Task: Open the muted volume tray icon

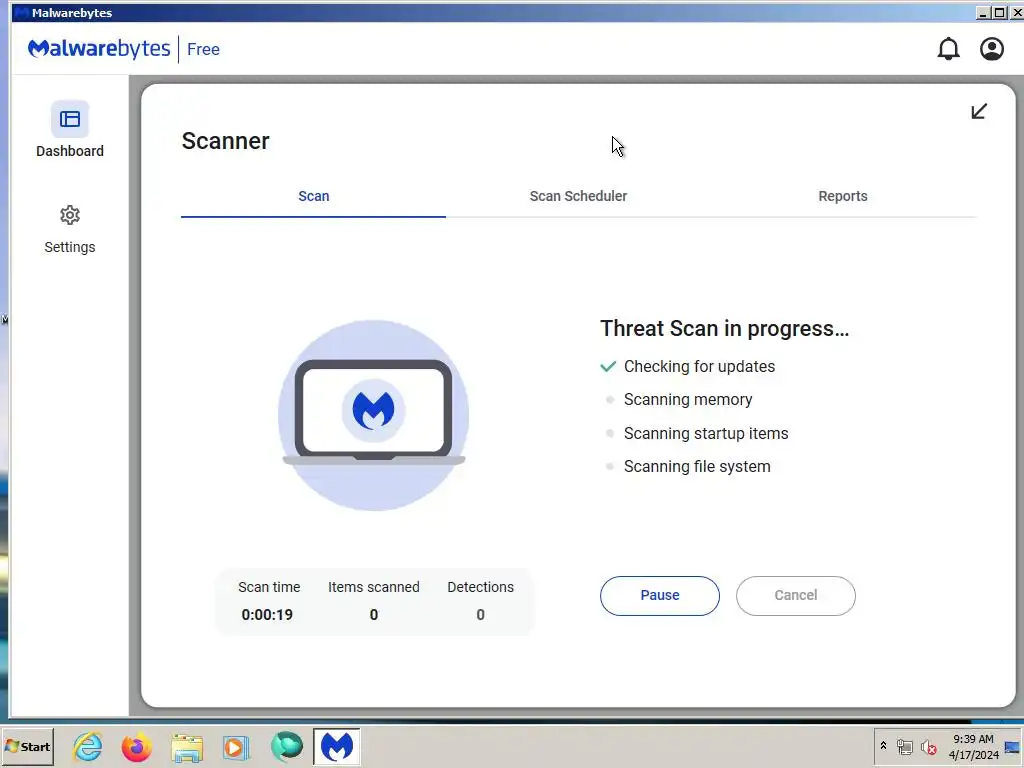Action: click(x=928, y=746)
